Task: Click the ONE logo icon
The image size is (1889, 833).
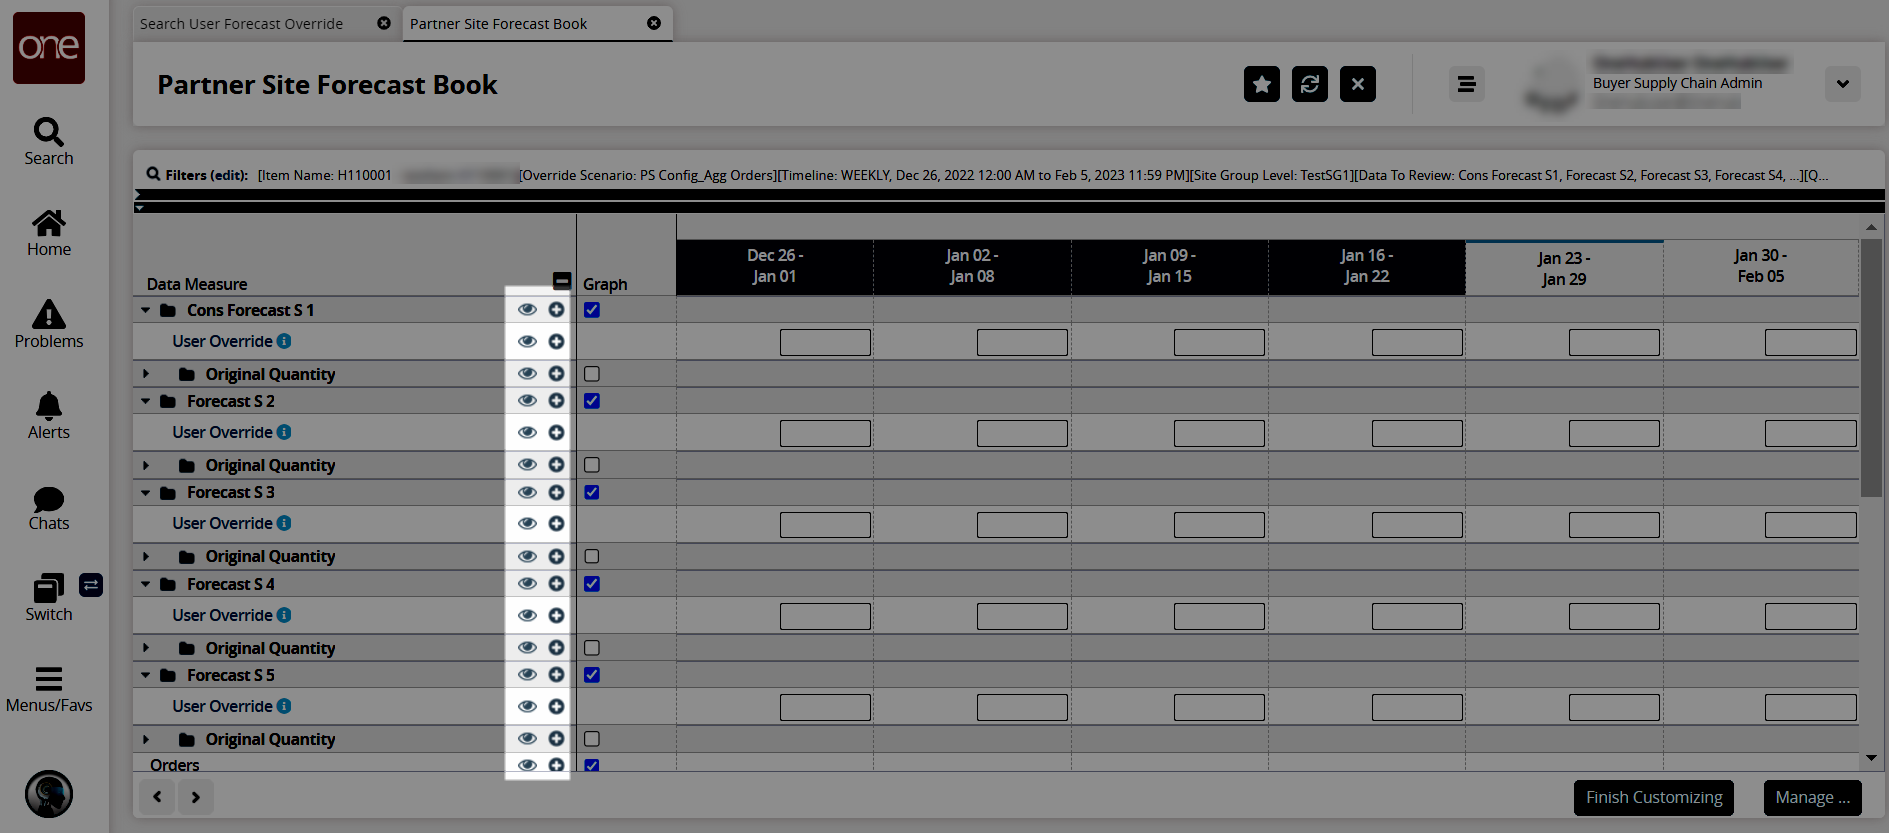Action: point(49,48)
